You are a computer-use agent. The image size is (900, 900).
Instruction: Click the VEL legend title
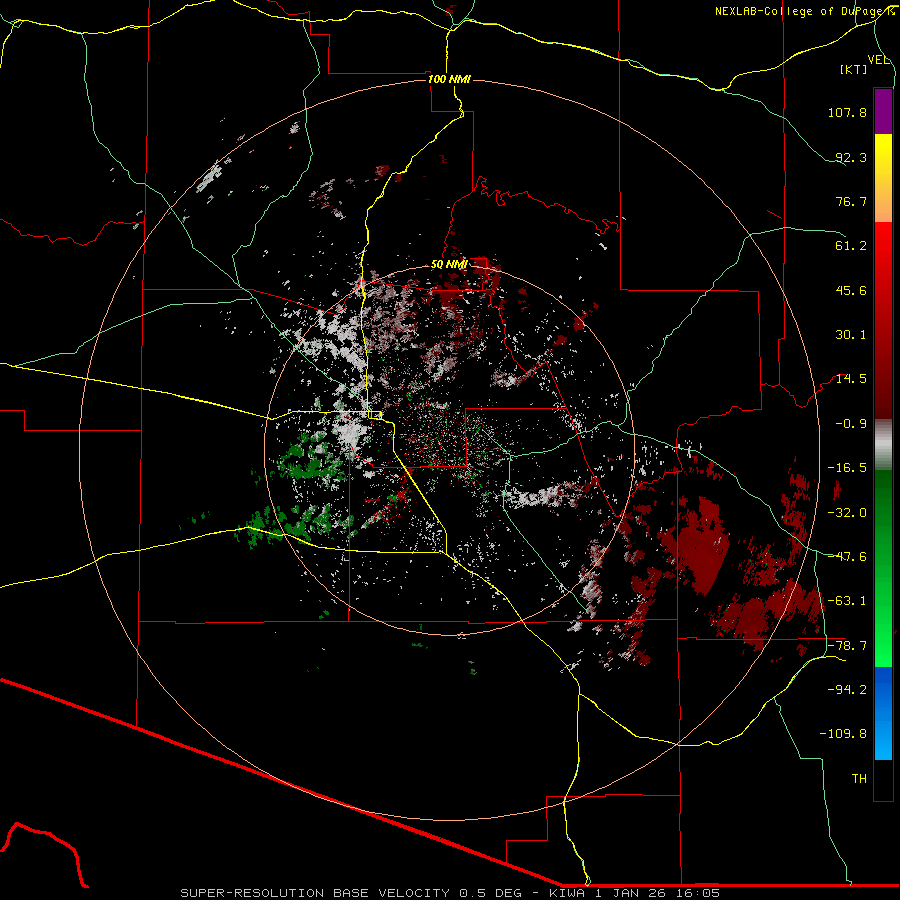click(x=878, y=60)
